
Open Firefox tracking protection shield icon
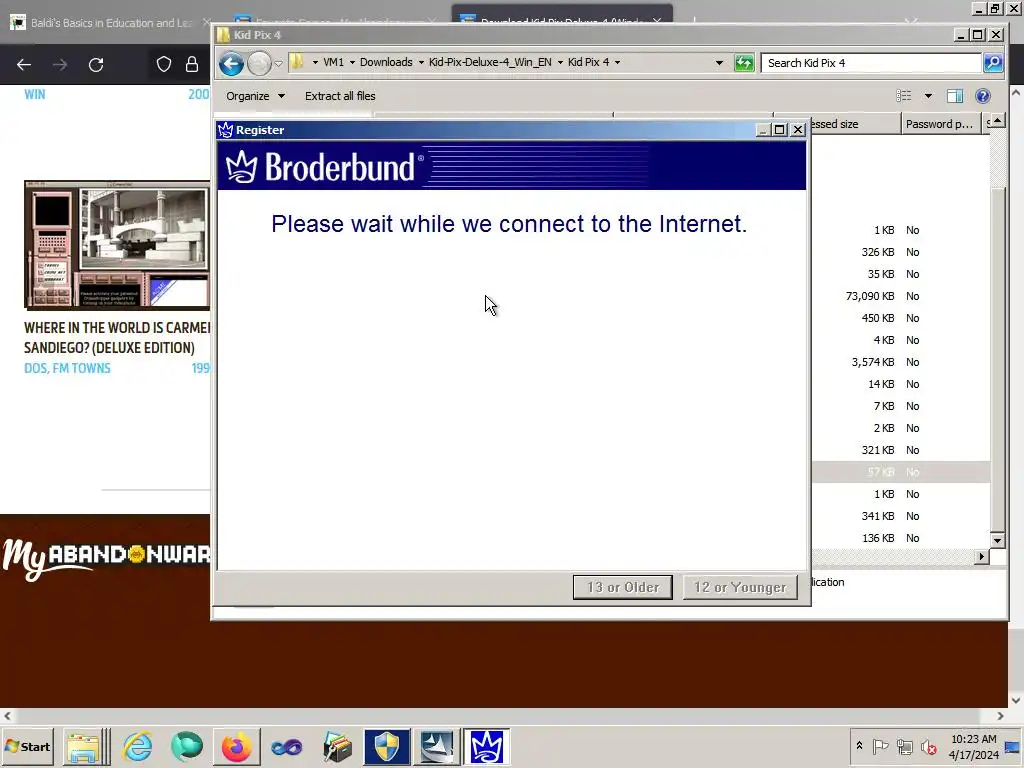point(164,64)
